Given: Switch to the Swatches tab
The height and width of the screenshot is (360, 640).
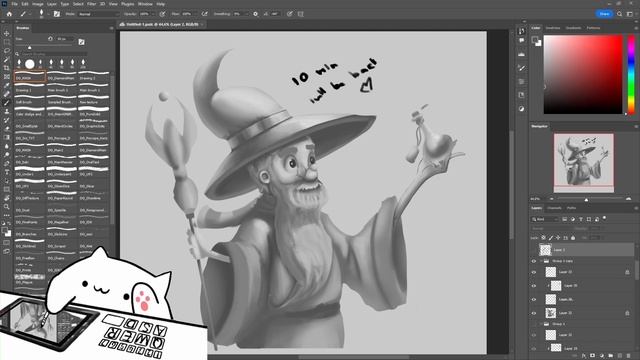Looking at the screenshot, I should pyautogui.click(x=553, y=28).
